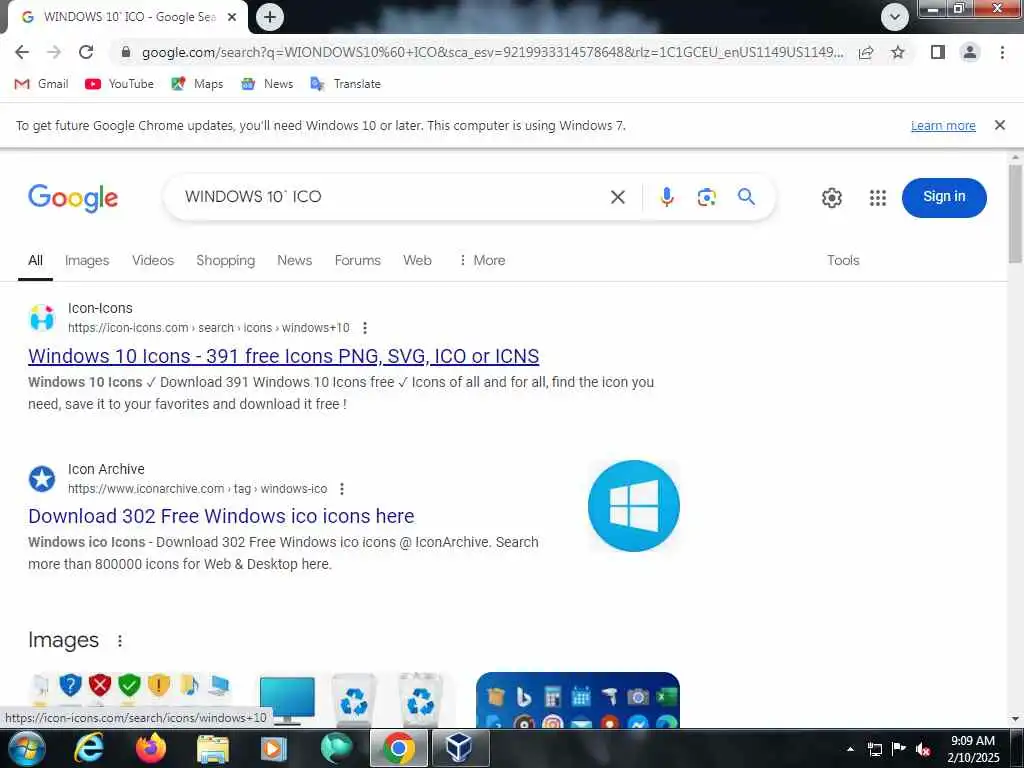Bookmark this page with star icon
This screenshot has width=1024, height=768.
coord(898,52)
